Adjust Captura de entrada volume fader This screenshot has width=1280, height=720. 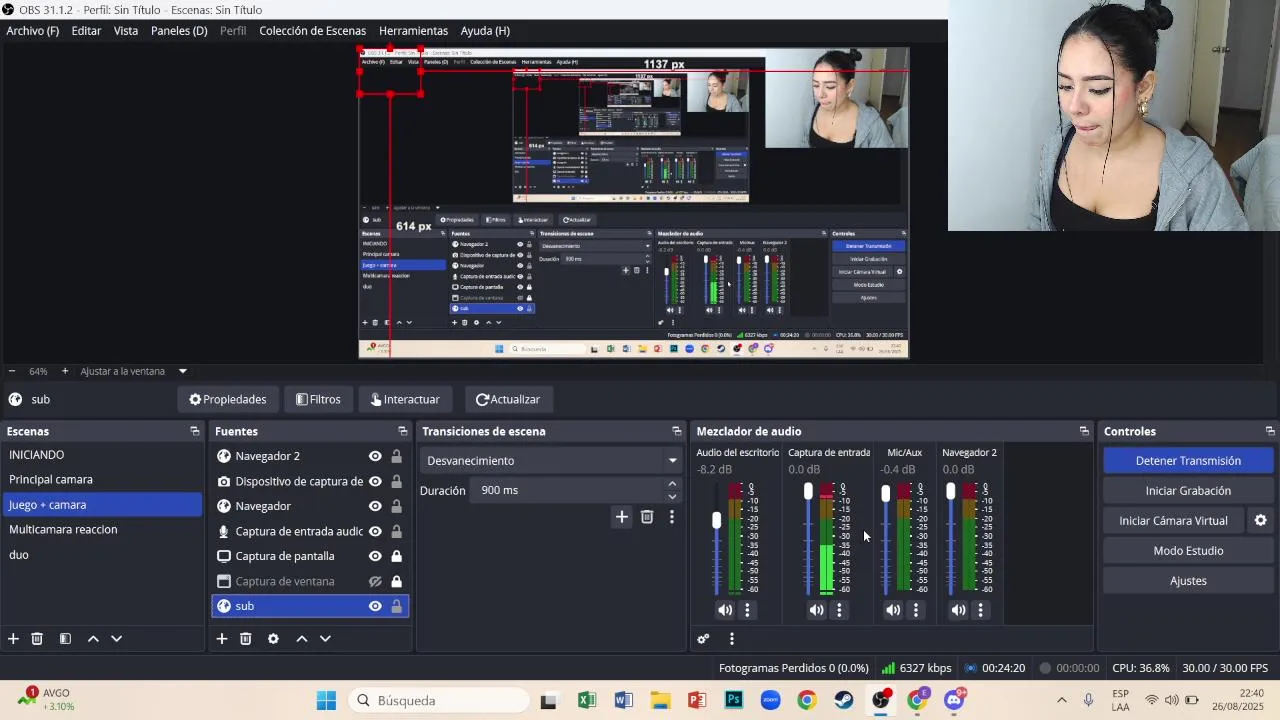point(808,492)
